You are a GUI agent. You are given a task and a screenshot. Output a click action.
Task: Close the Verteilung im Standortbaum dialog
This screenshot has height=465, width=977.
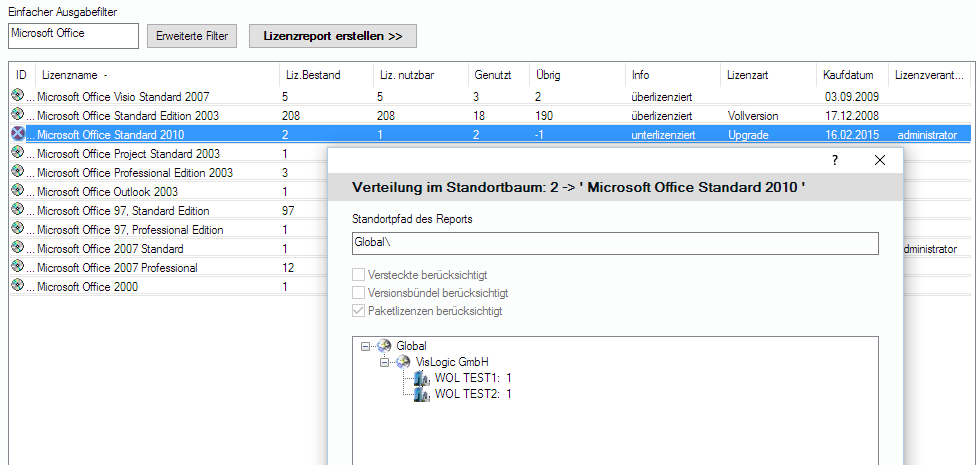(880, 160)
